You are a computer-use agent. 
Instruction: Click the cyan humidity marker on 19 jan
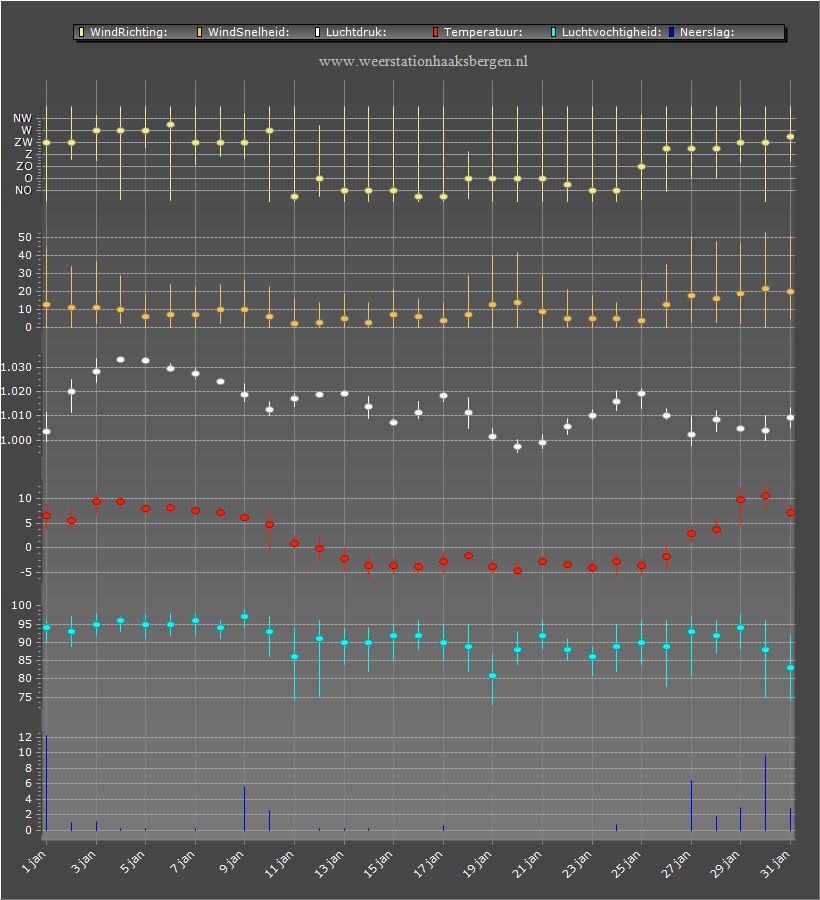(492, 676)
